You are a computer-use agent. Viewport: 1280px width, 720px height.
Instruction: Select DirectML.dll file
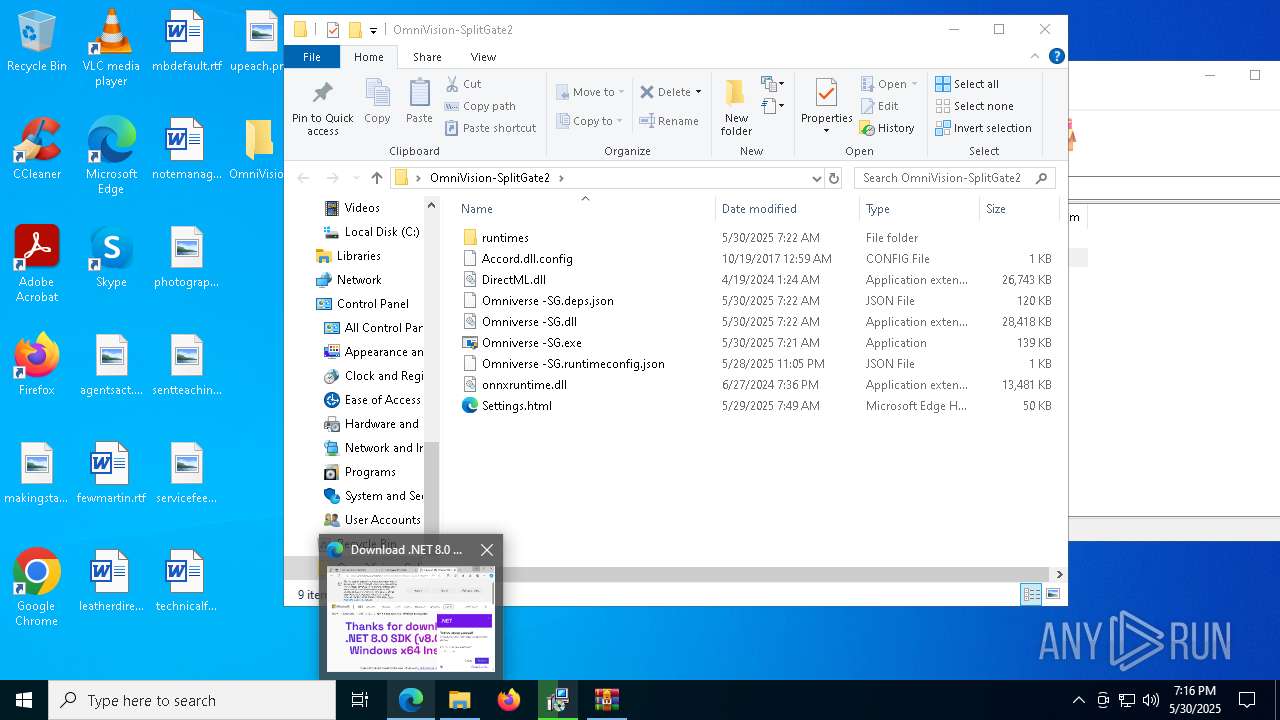(x=513, y=280)
